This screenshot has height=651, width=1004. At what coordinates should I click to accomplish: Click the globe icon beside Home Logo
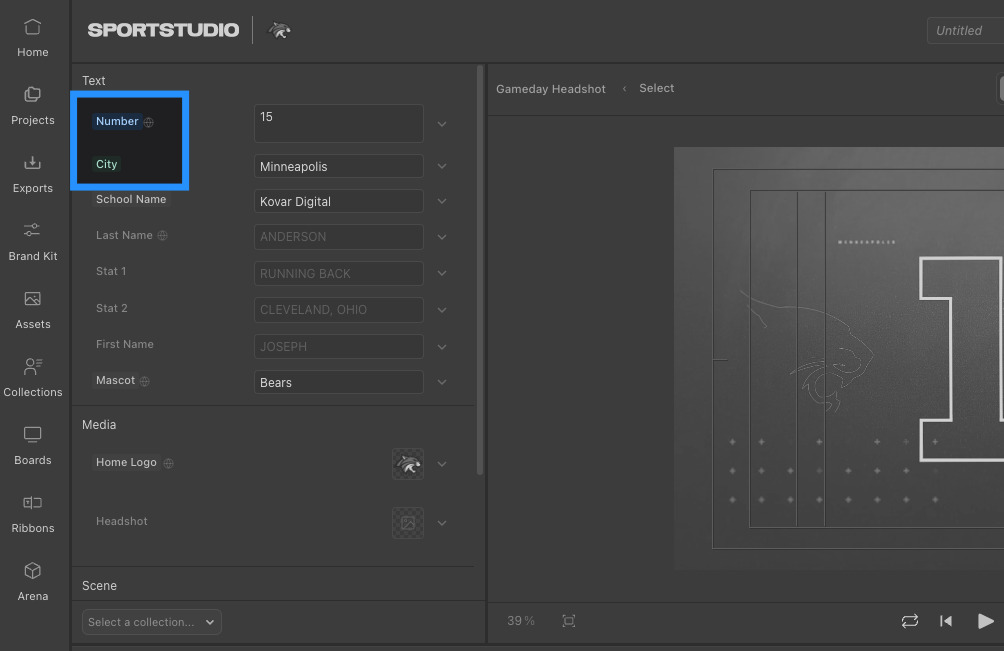point(168,463)
